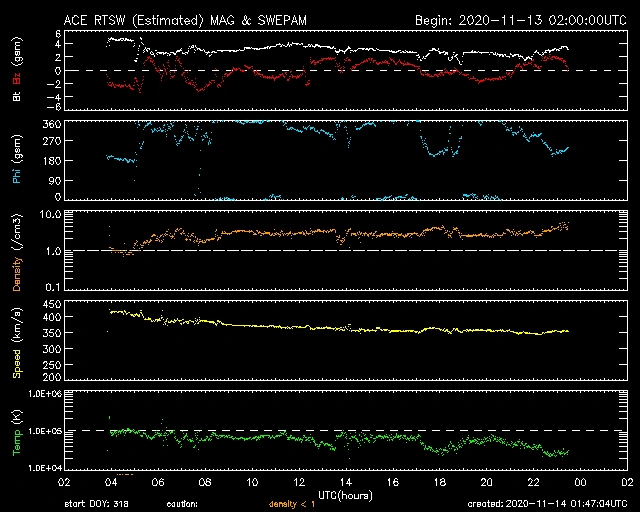640x512 pixels.
Task: Click the "18" hour tick label
Action: [x=440, y=482]
